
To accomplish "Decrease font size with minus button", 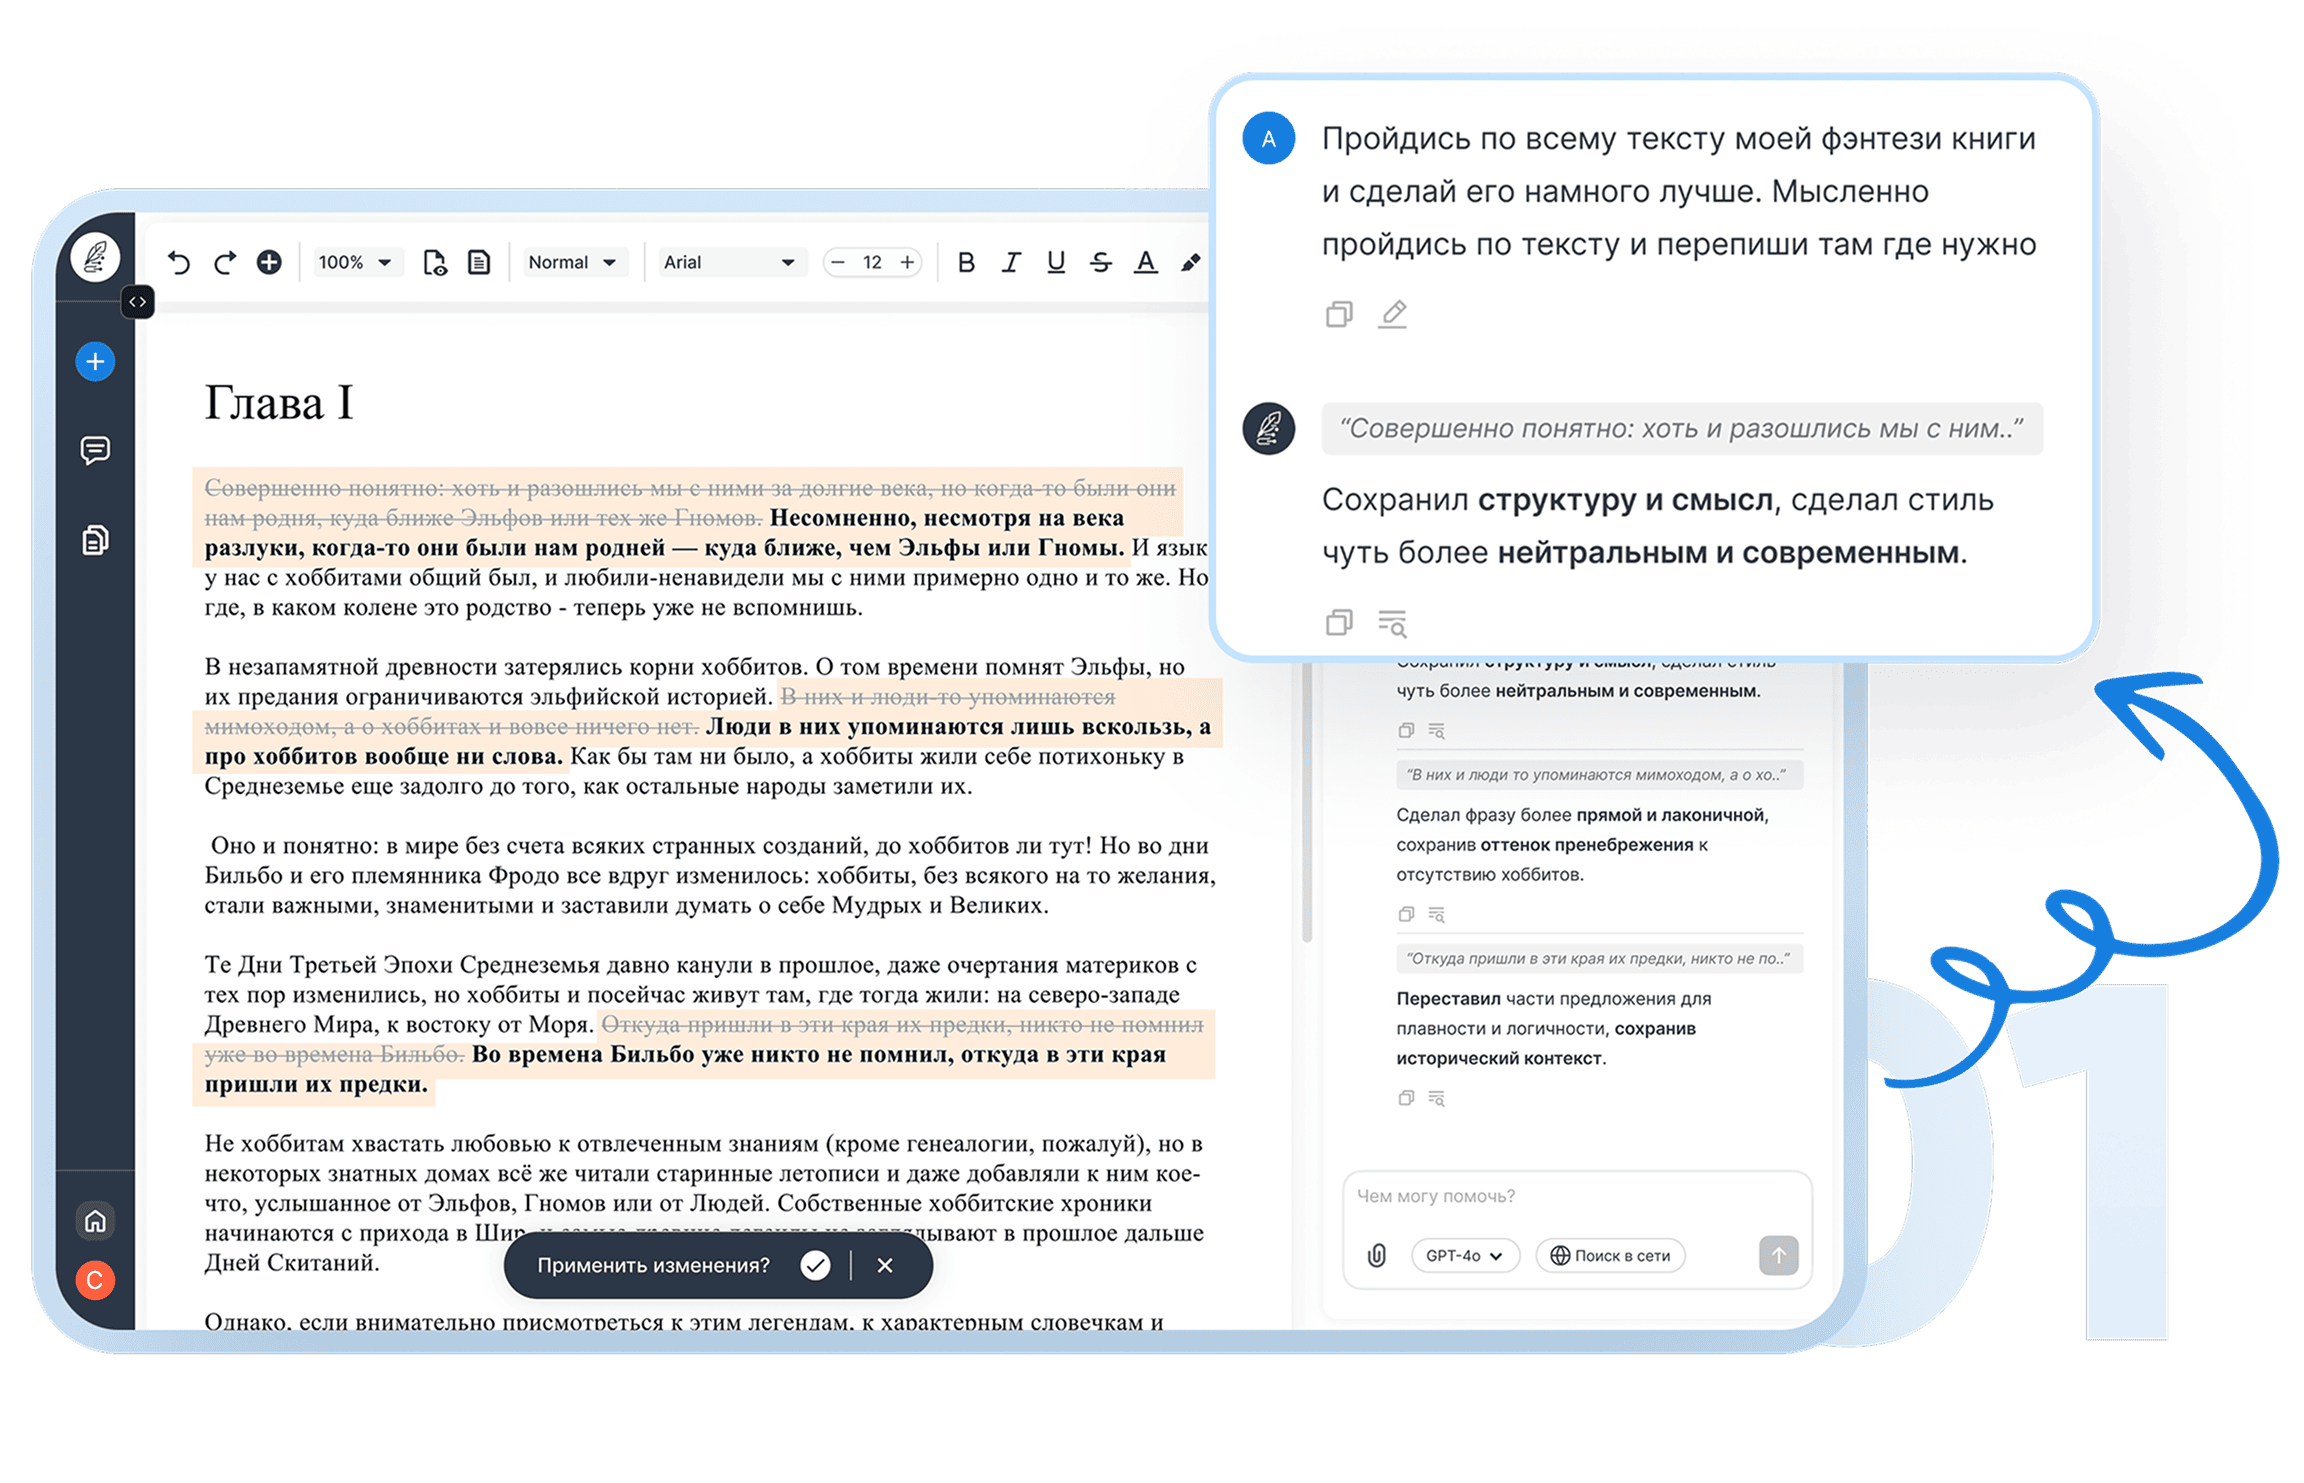I will pyautogui.click(x=838, y=262).
